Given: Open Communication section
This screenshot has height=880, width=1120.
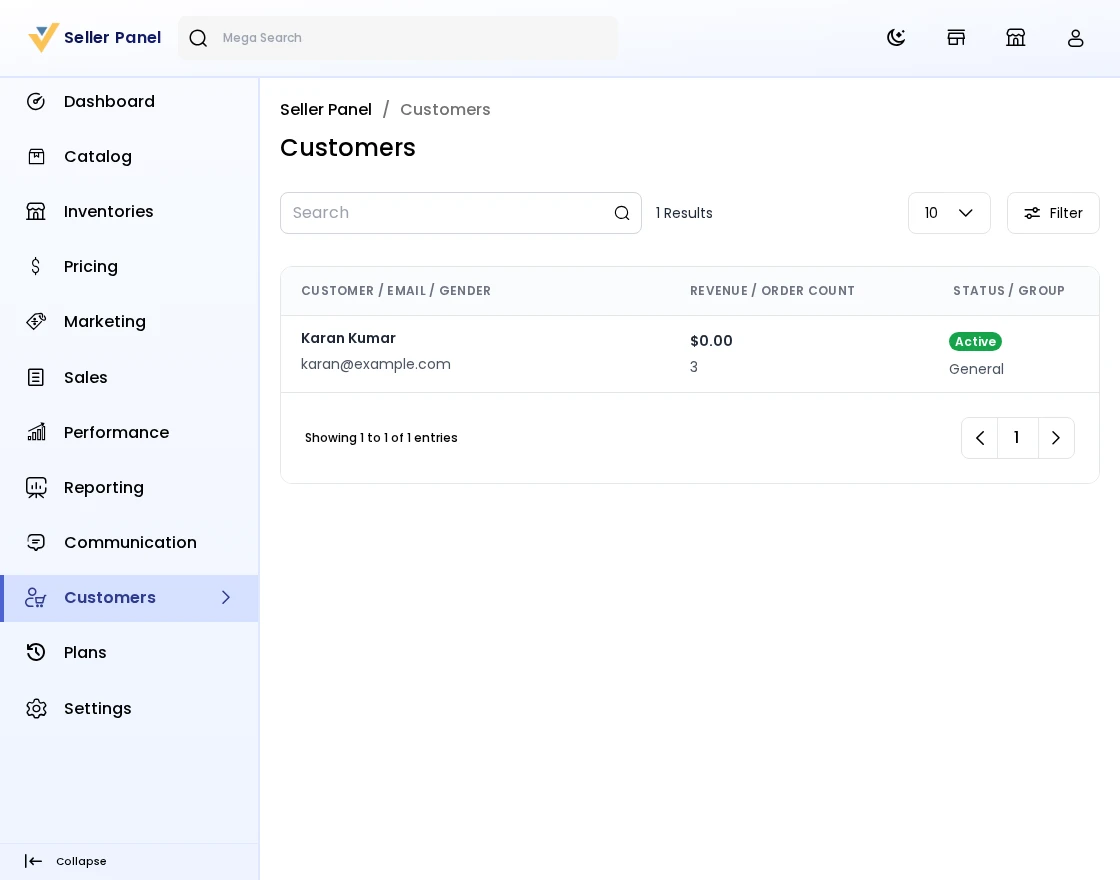Looking at the screenshot, I should [x=129, y=542].
